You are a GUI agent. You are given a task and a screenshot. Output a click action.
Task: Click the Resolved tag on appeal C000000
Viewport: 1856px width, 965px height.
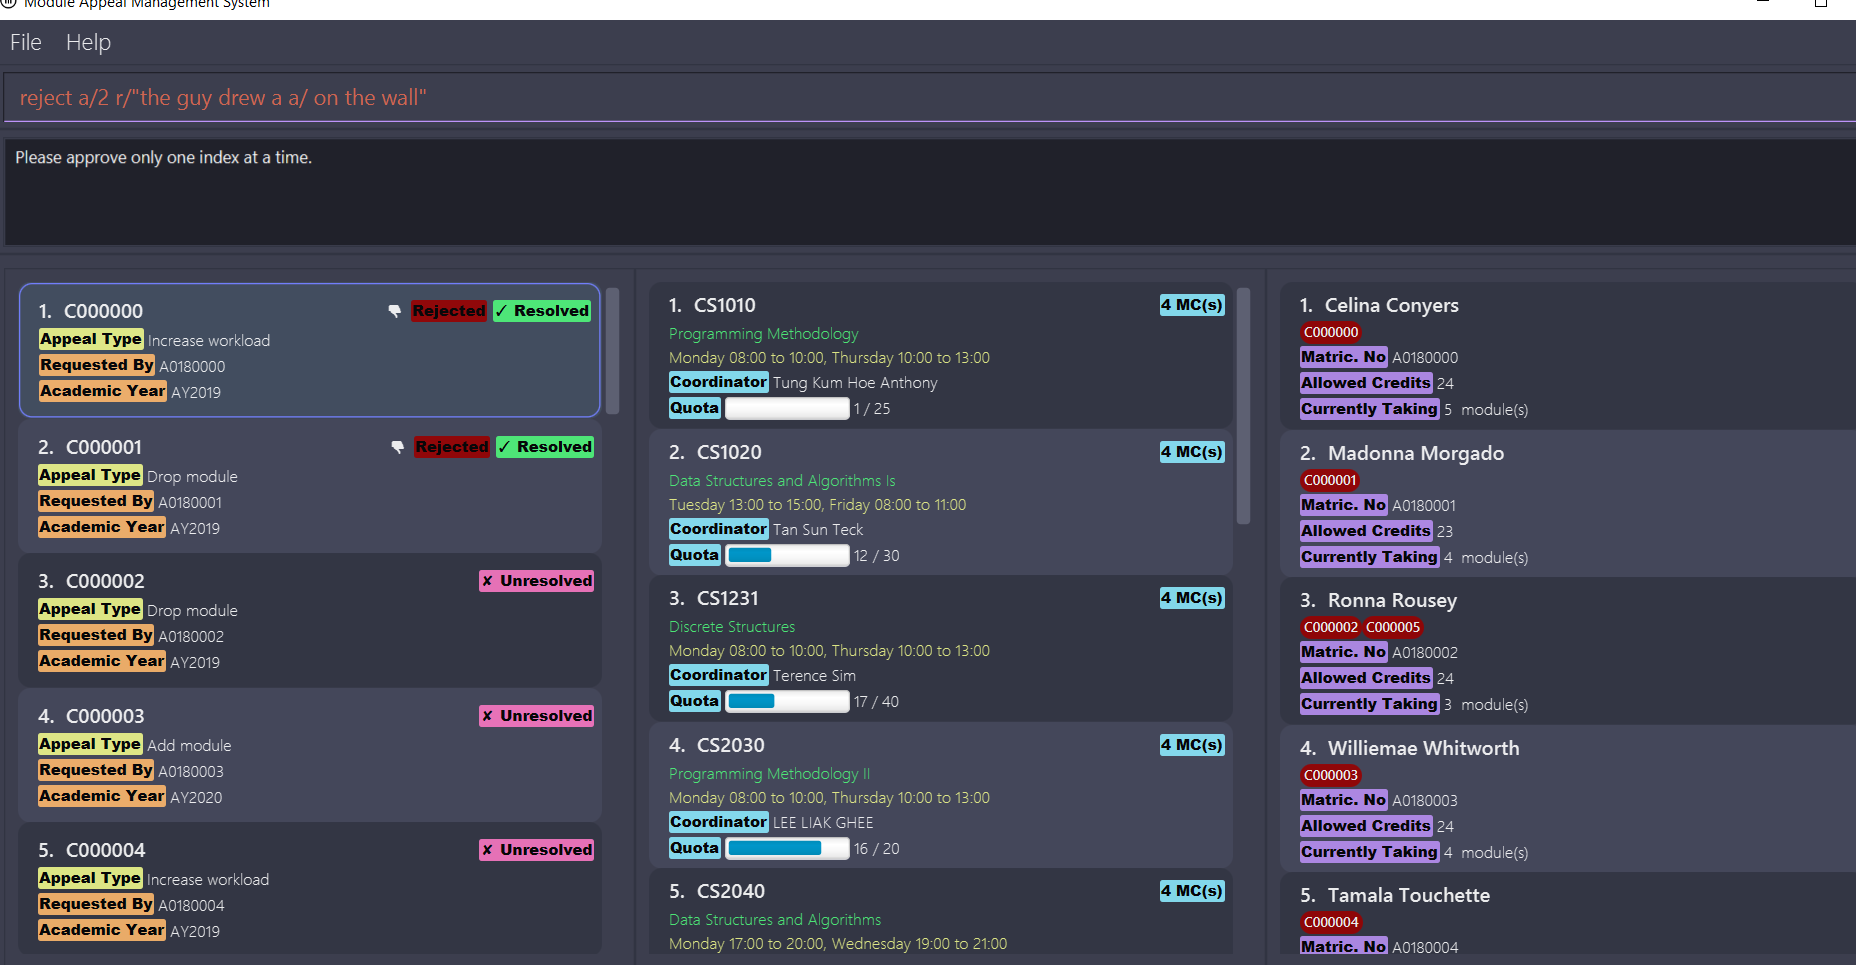(x=542, y=311)
